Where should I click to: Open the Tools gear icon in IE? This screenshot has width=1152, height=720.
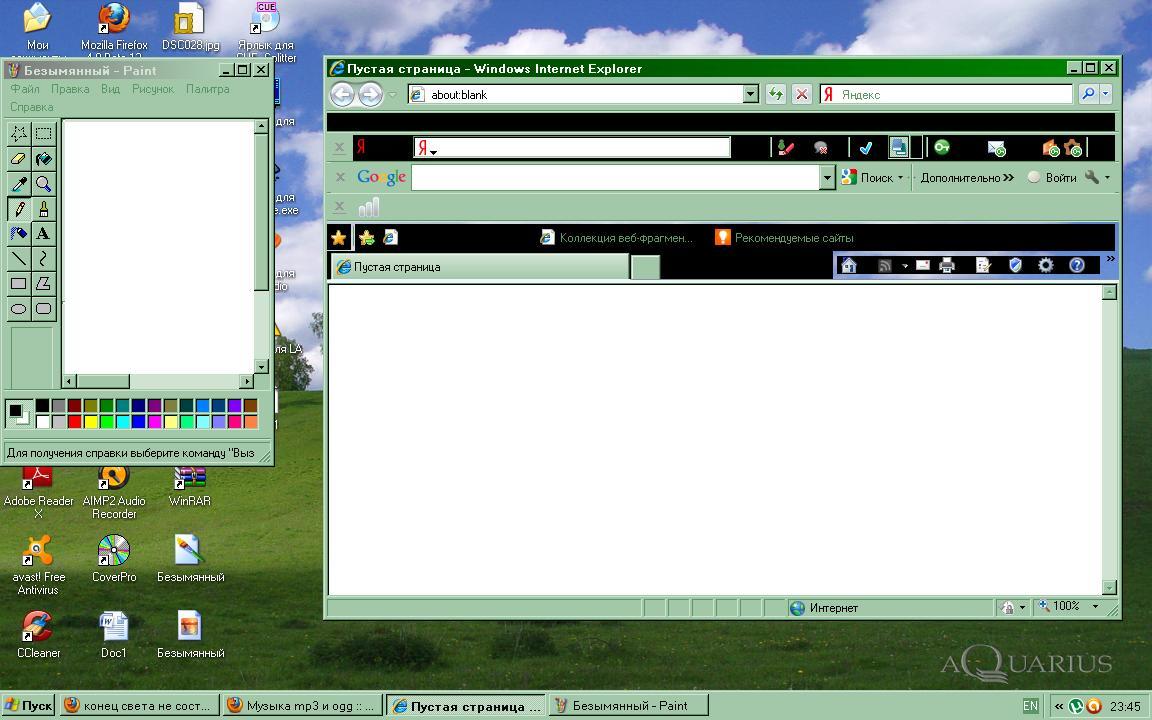[x=1045, y=265]
